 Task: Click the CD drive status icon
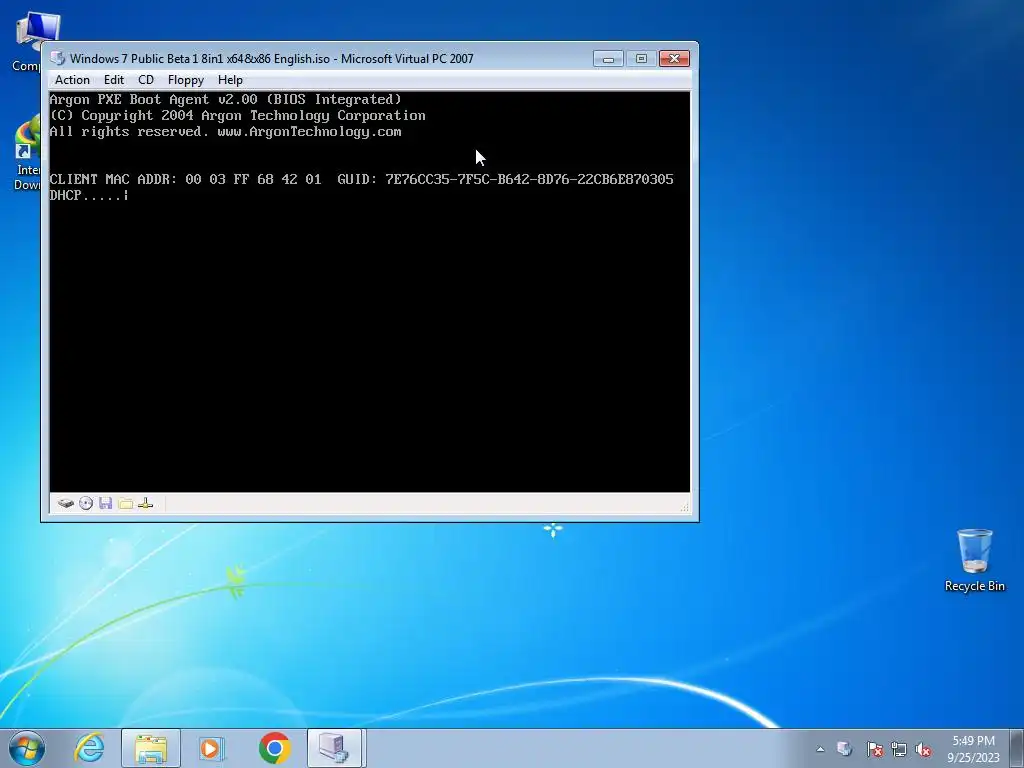pos(86,504)
